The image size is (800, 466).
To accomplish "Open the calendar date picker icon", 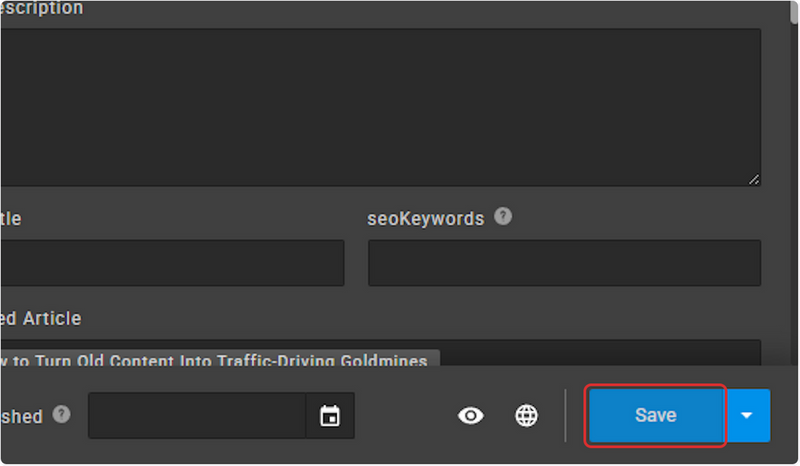I will (330, 416).
